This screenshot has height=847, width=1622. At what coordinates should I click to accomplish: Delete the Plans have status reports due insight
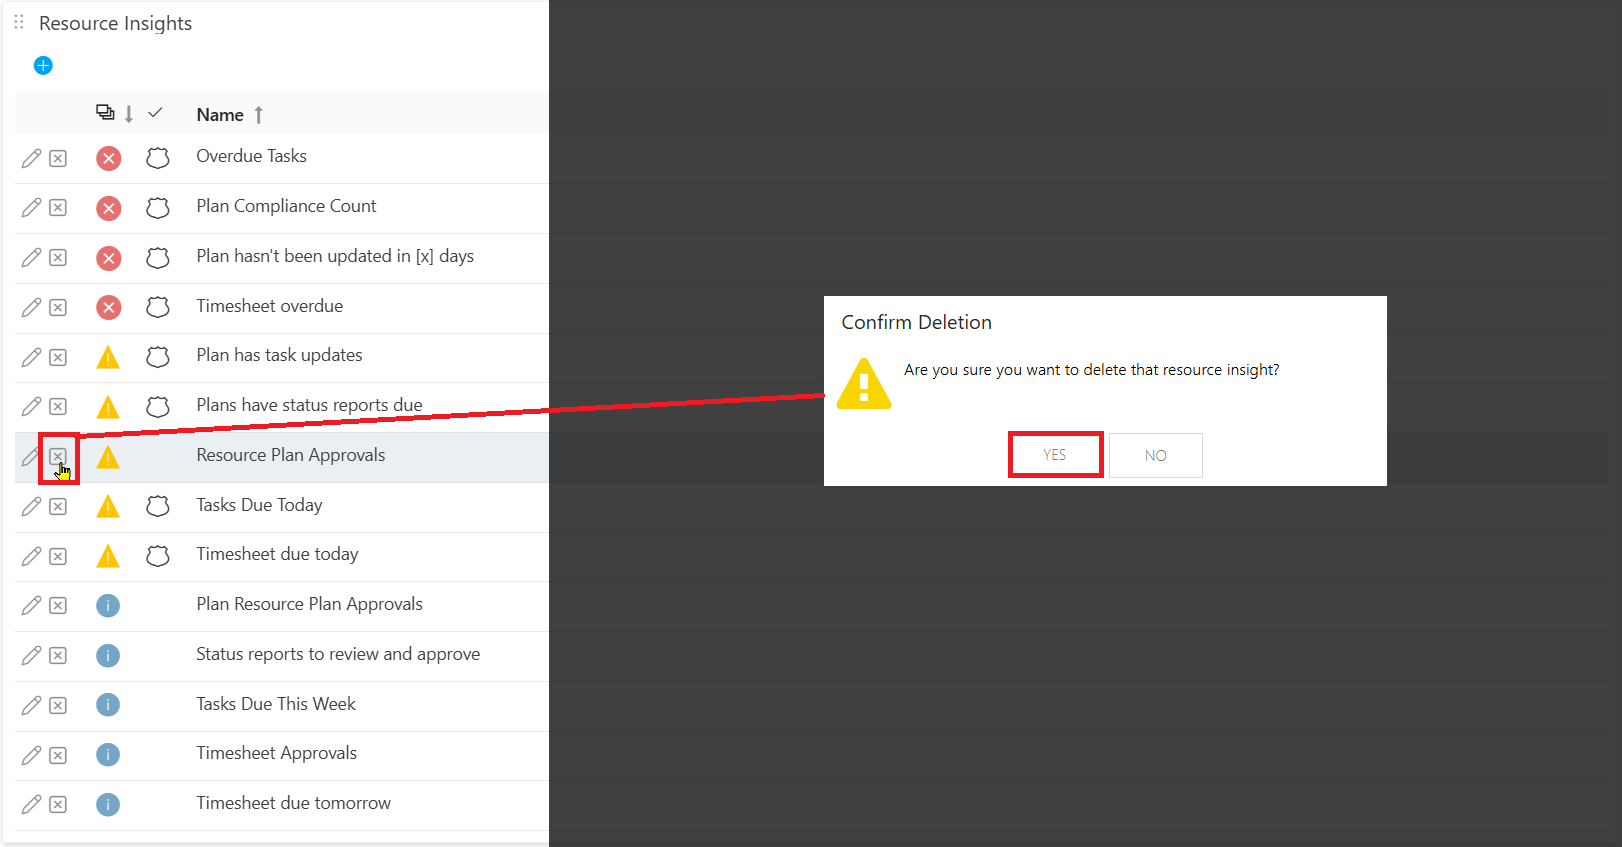click(58, 406)
